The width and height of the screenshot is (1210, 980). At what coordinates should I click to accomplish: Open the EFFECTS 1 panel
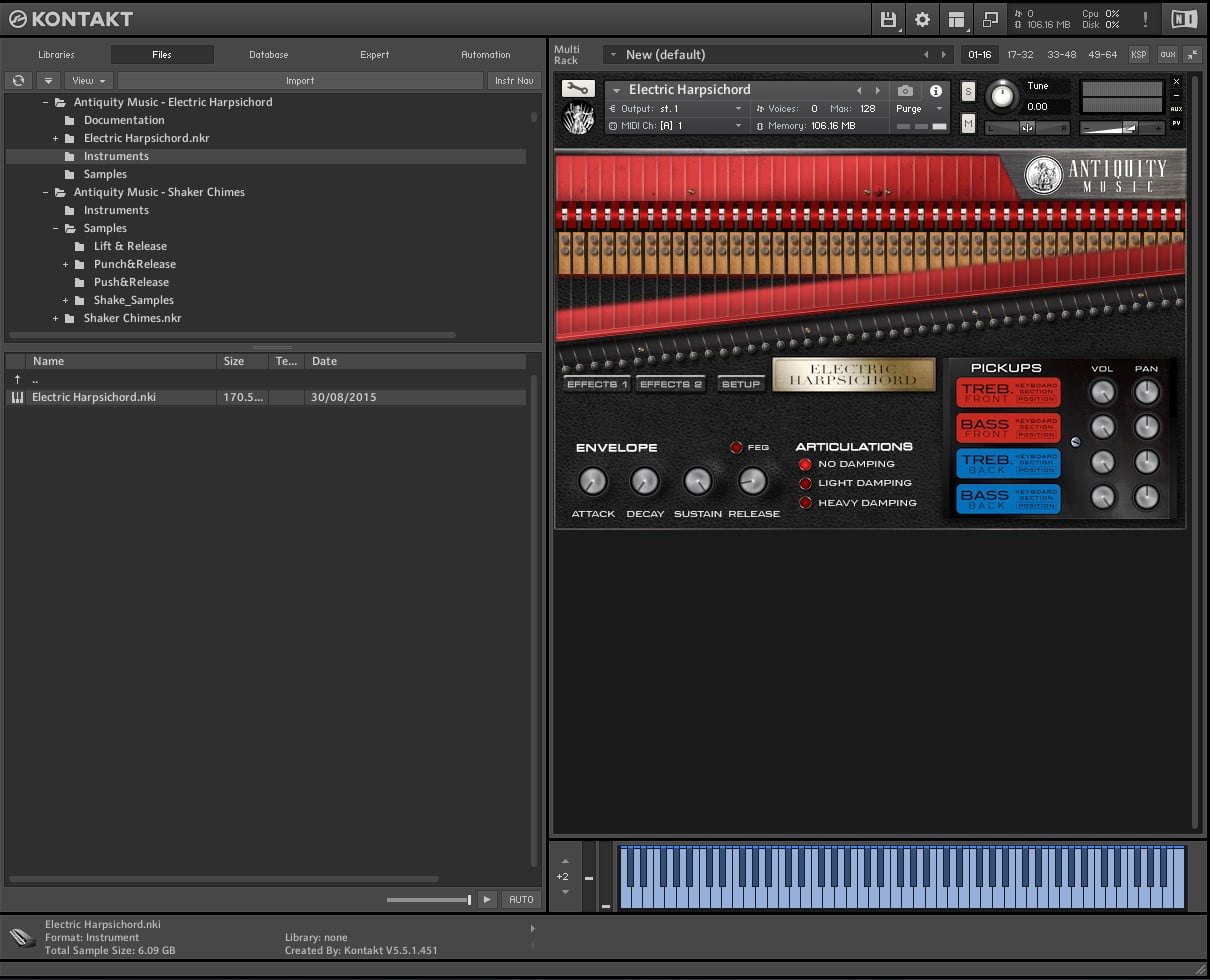(x=596, y=382)
